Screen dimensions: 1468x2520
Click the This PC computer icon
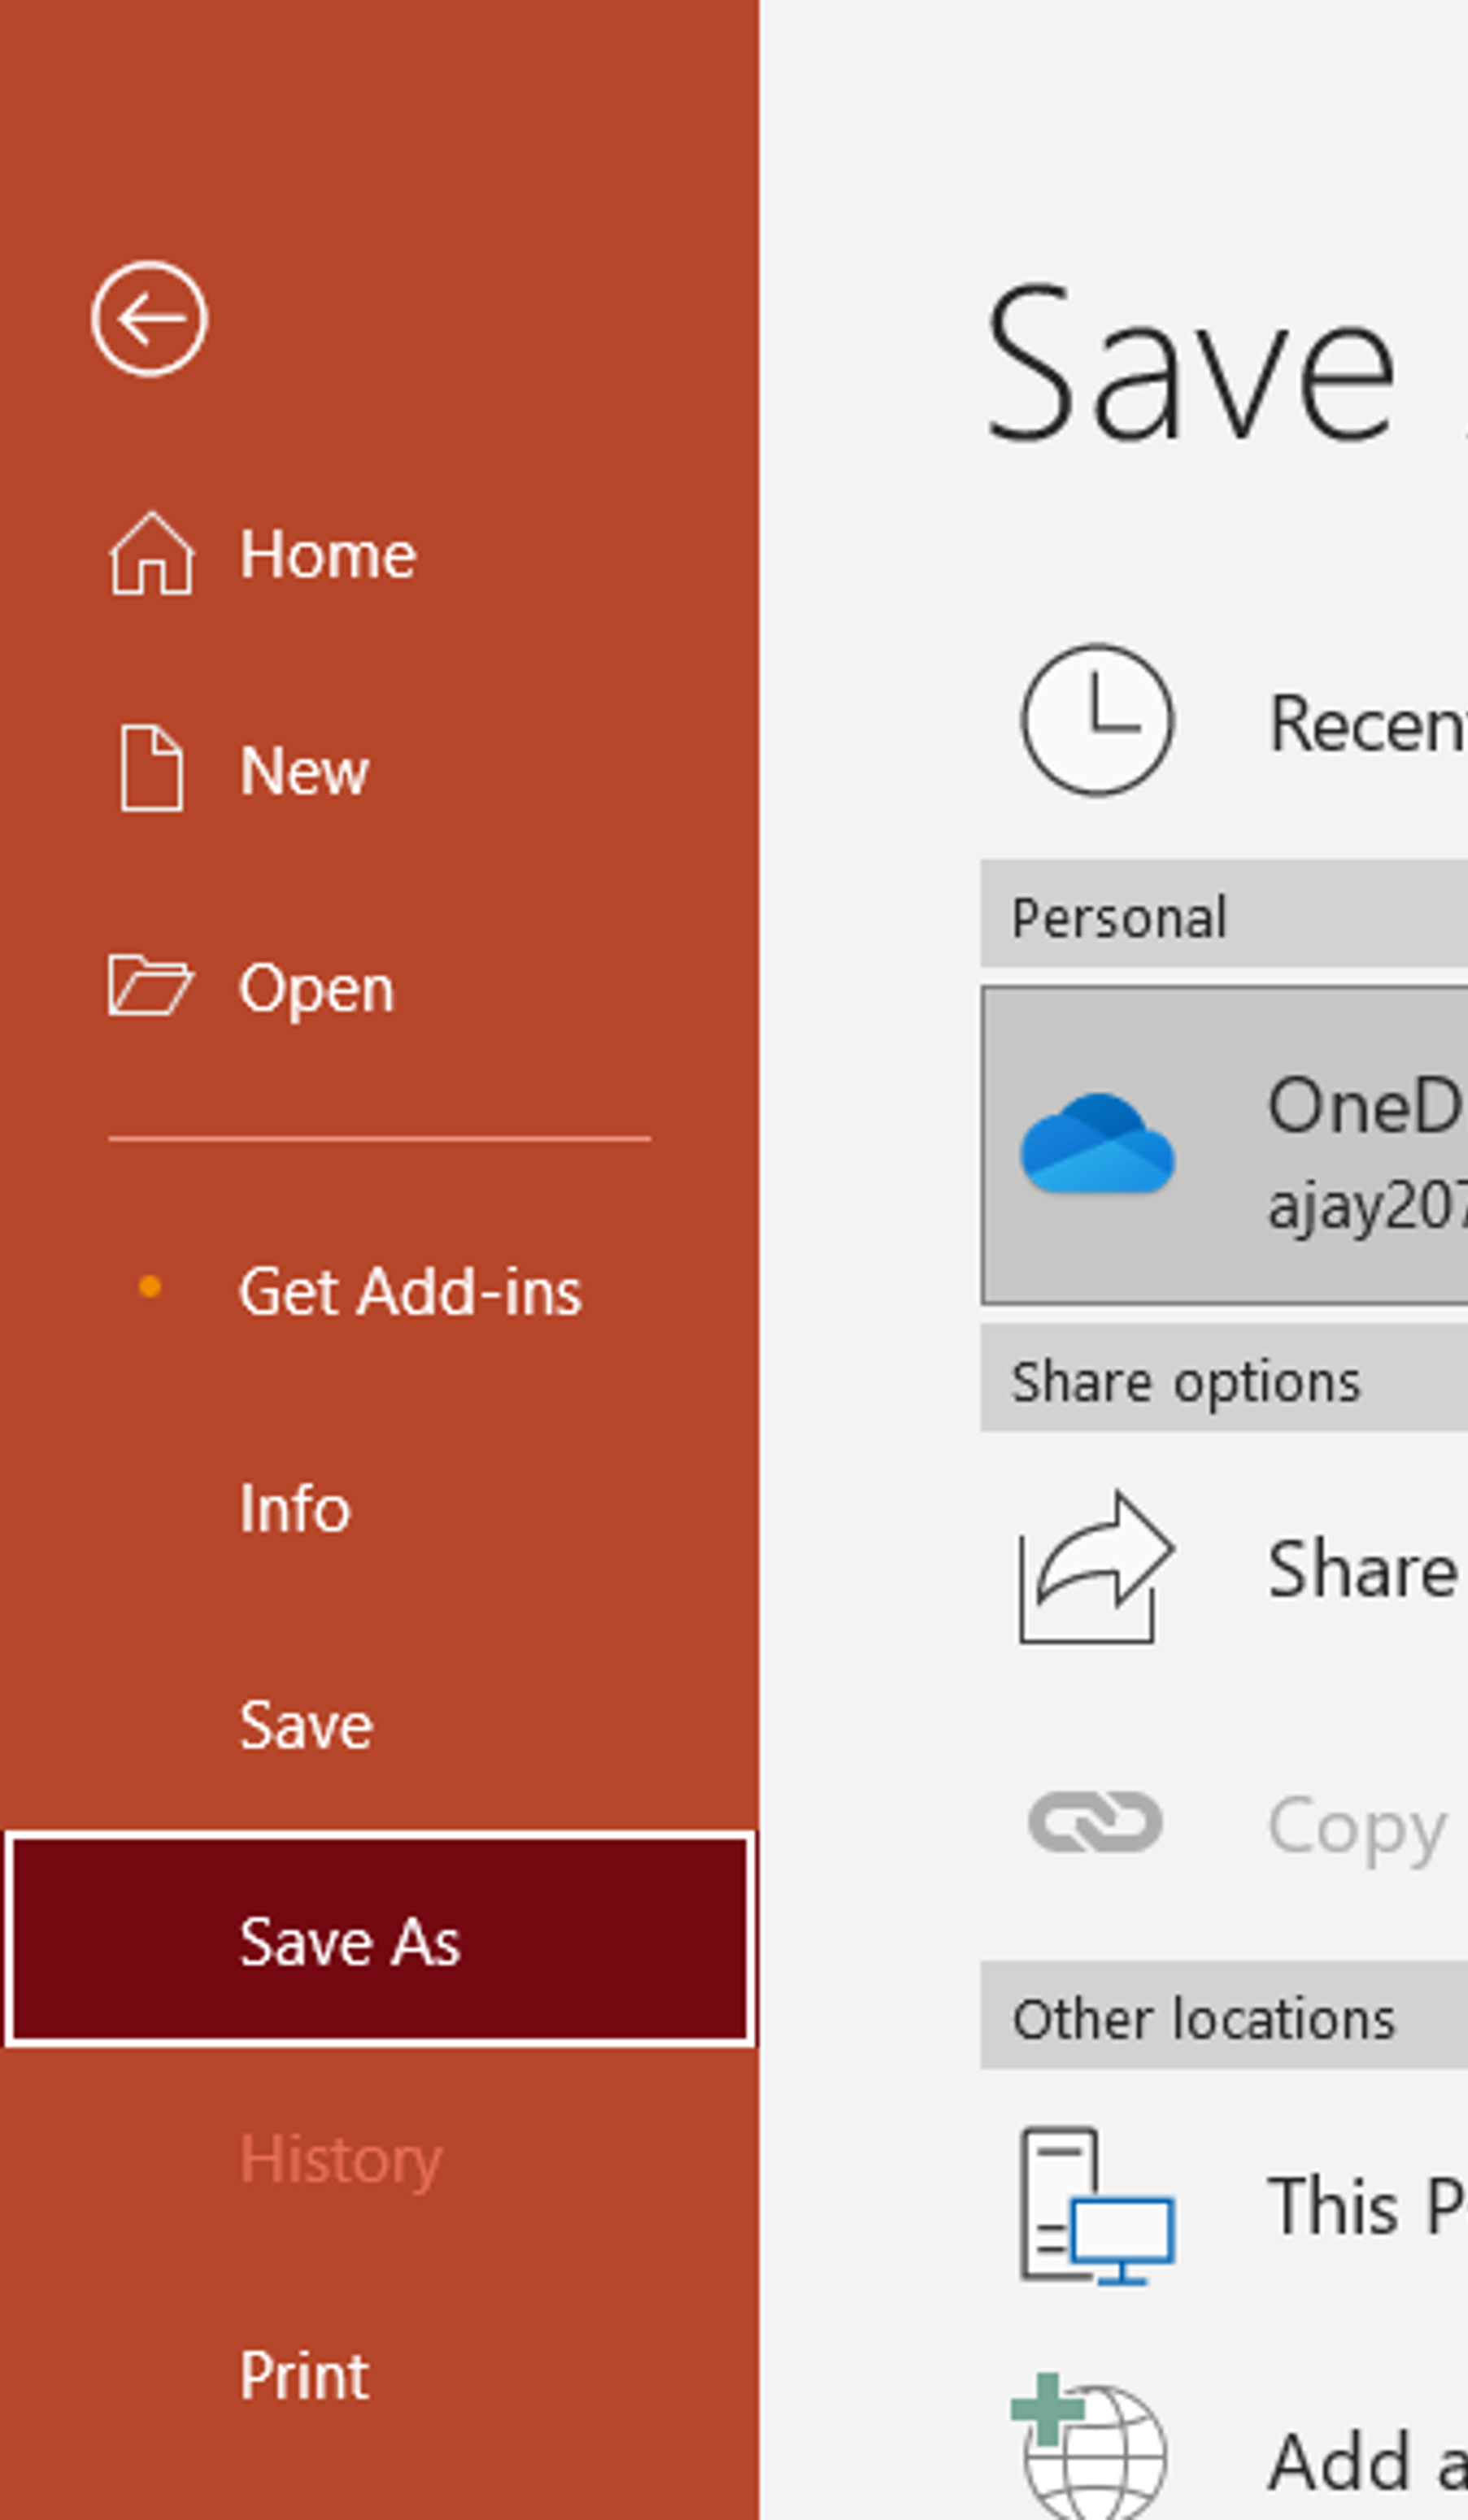pyautogui.click(x=1096, y=2206)
